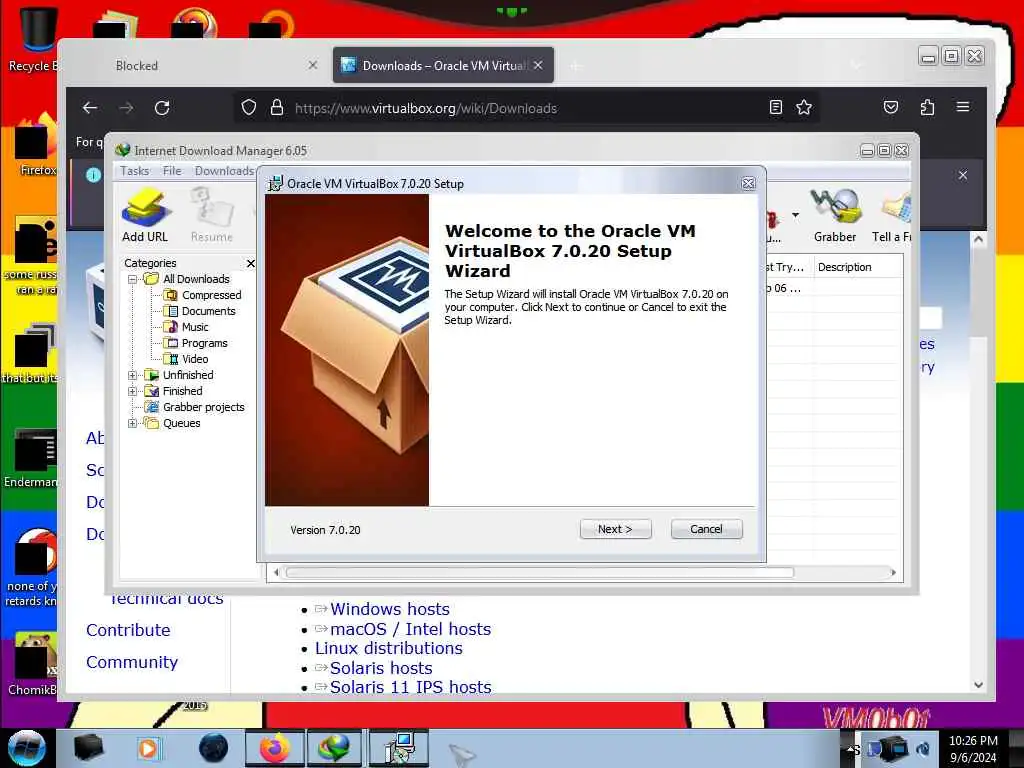Open the Solaris hosts link

(x=381, y=668)
